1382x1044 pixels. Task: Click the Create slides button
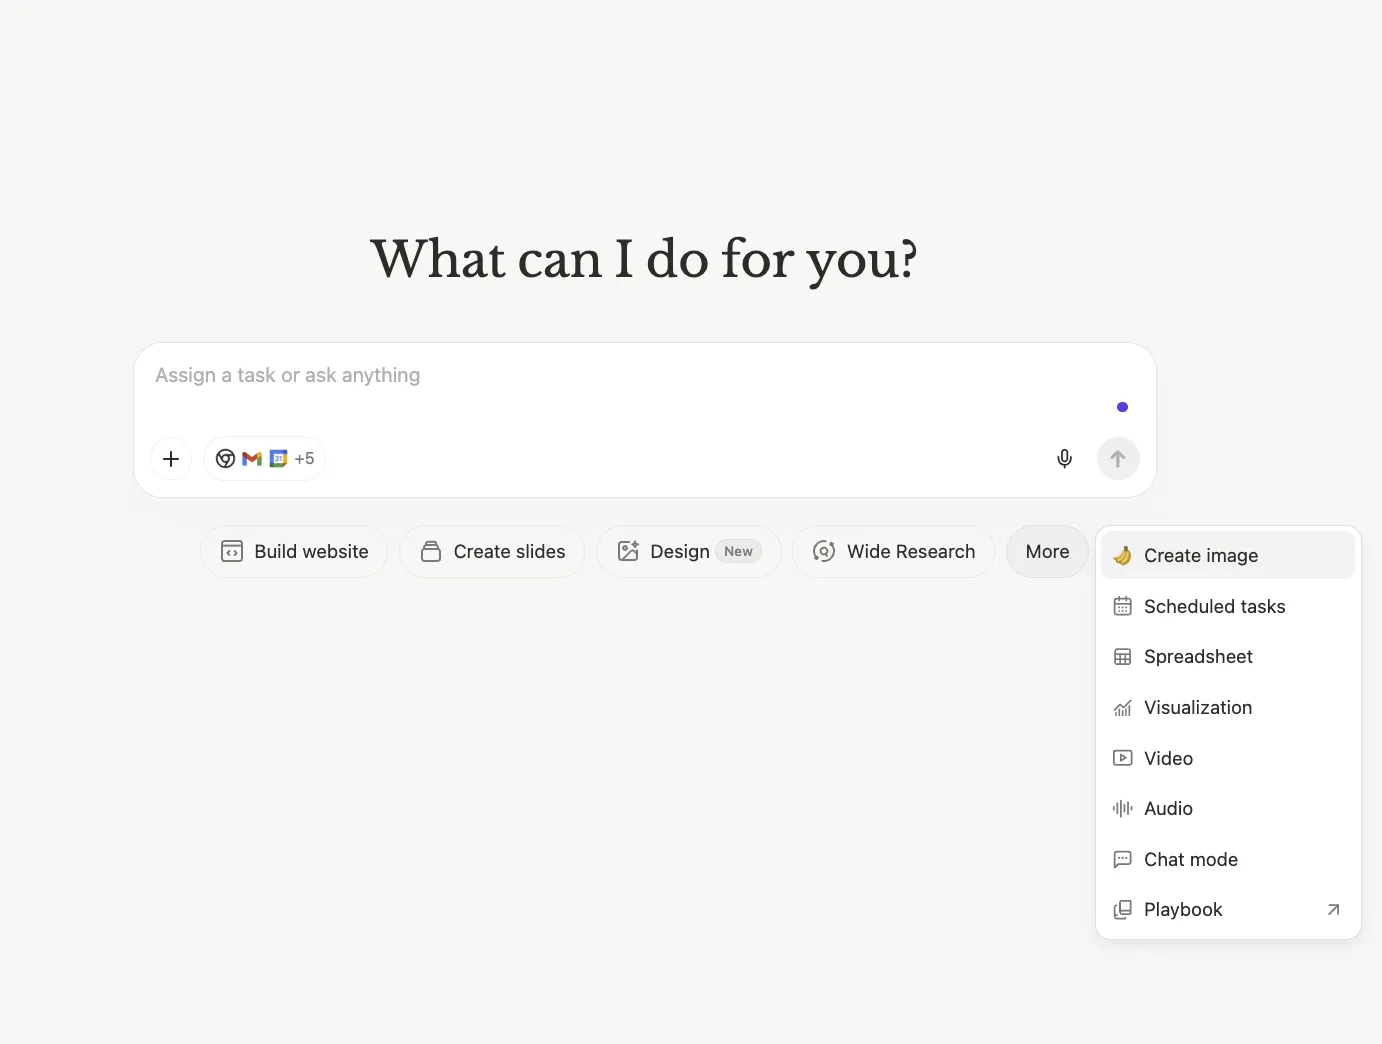492,551
